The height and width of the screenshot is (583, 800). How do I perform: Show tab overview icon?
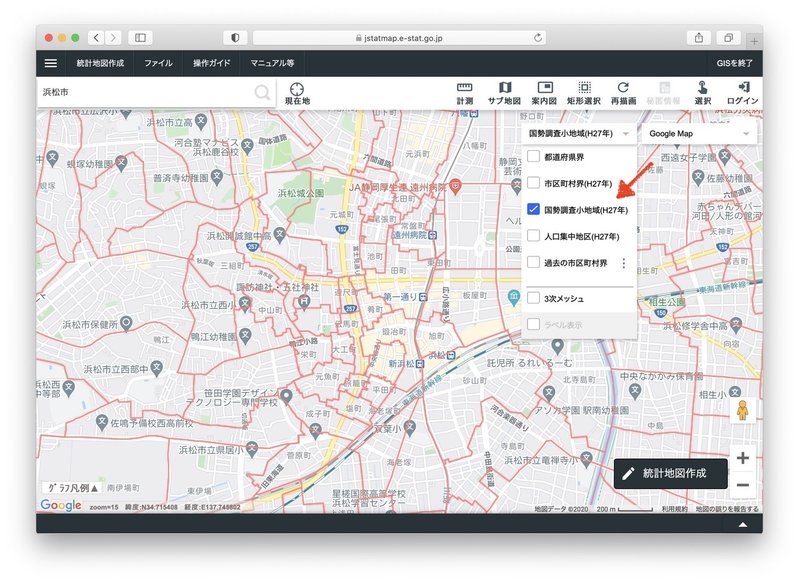(x=729, y=38)
